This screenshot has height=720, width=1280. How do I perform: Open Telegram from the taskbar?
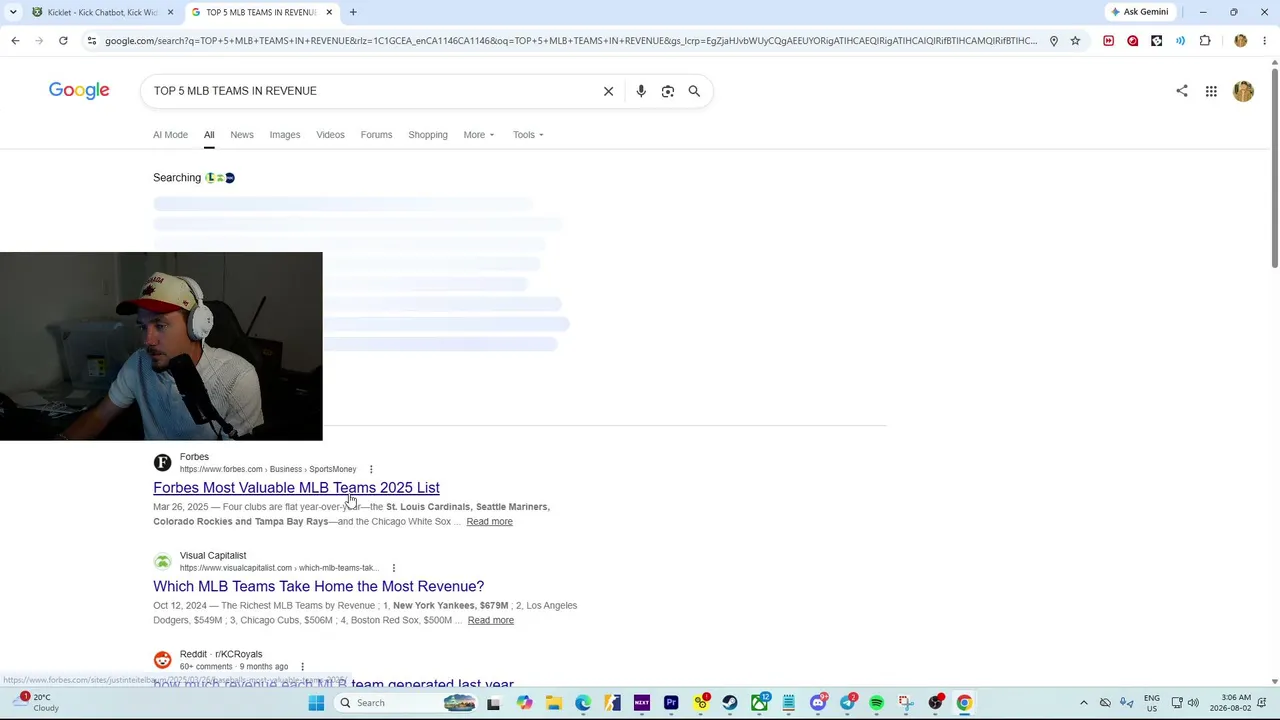coord(847,703)
